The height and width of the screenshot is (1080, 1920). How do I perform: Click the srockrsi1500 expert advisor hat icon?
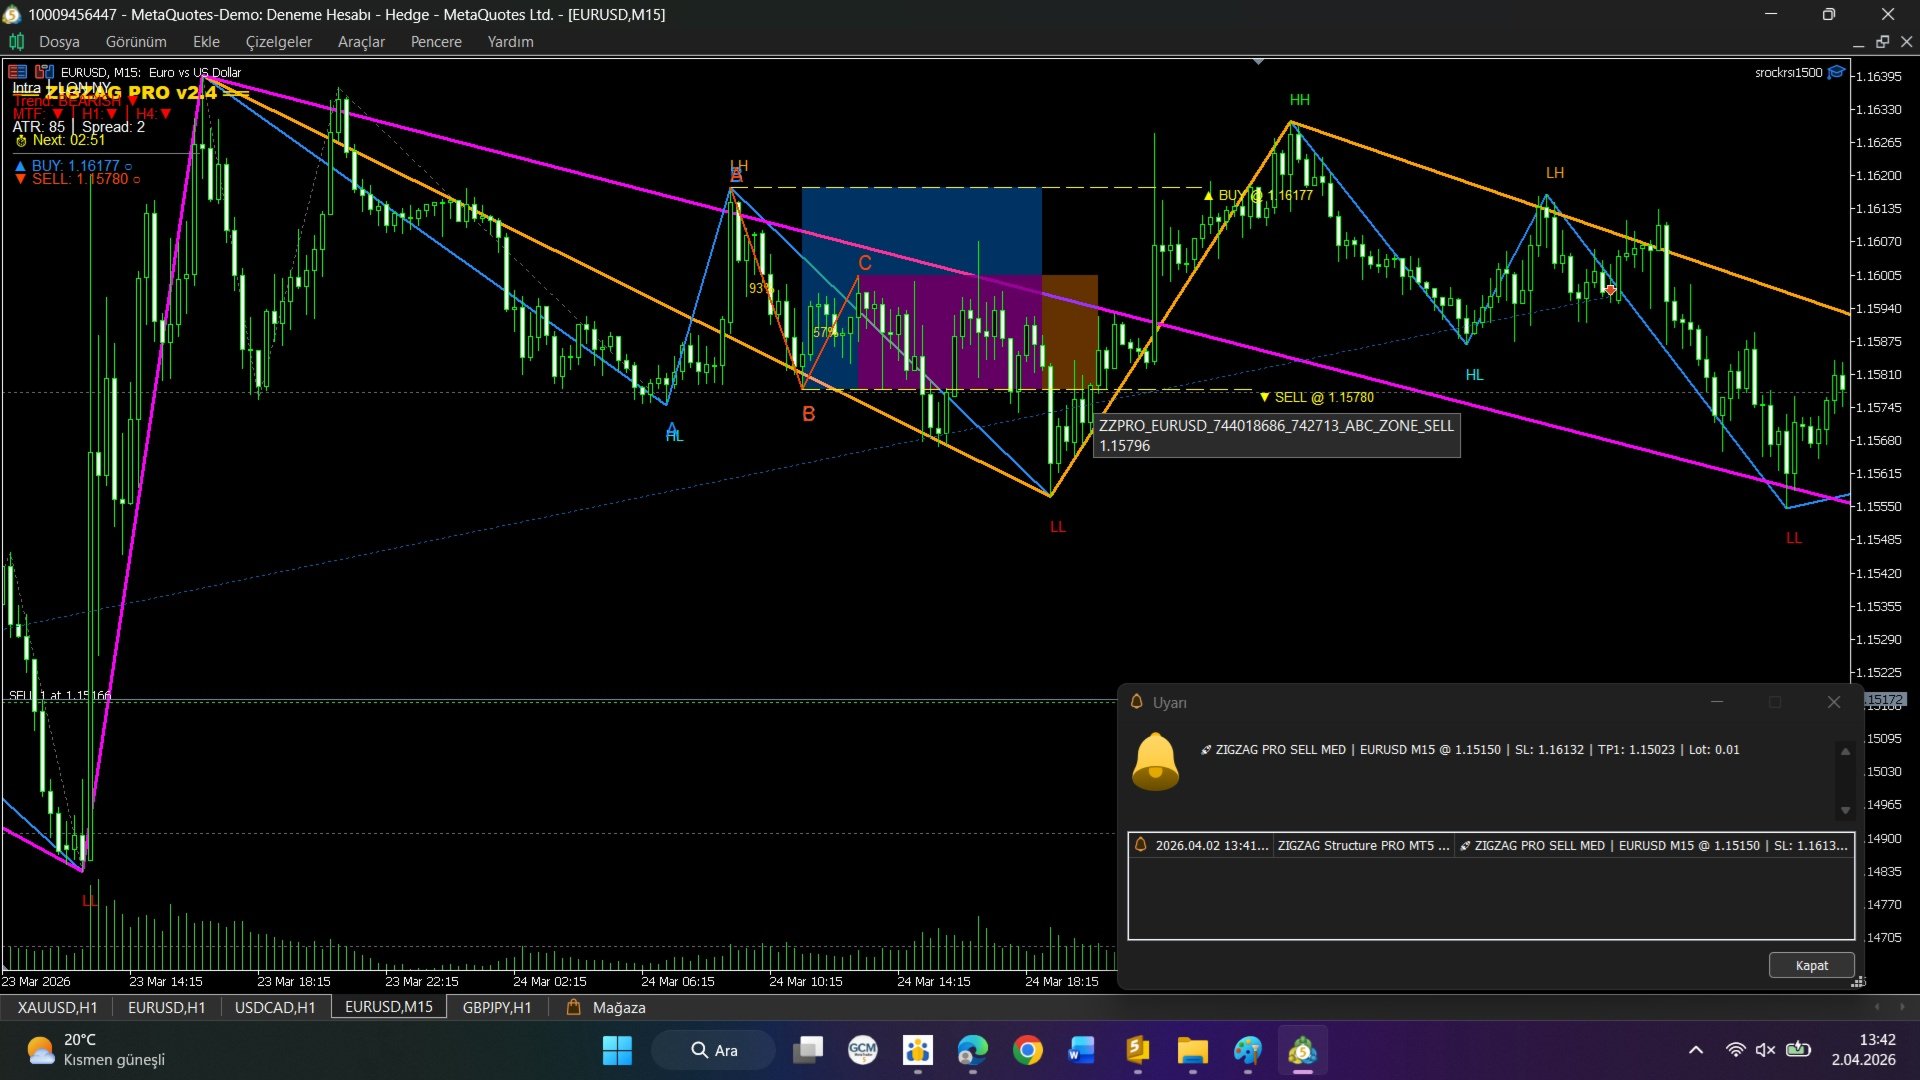(x=1837, y=72)
